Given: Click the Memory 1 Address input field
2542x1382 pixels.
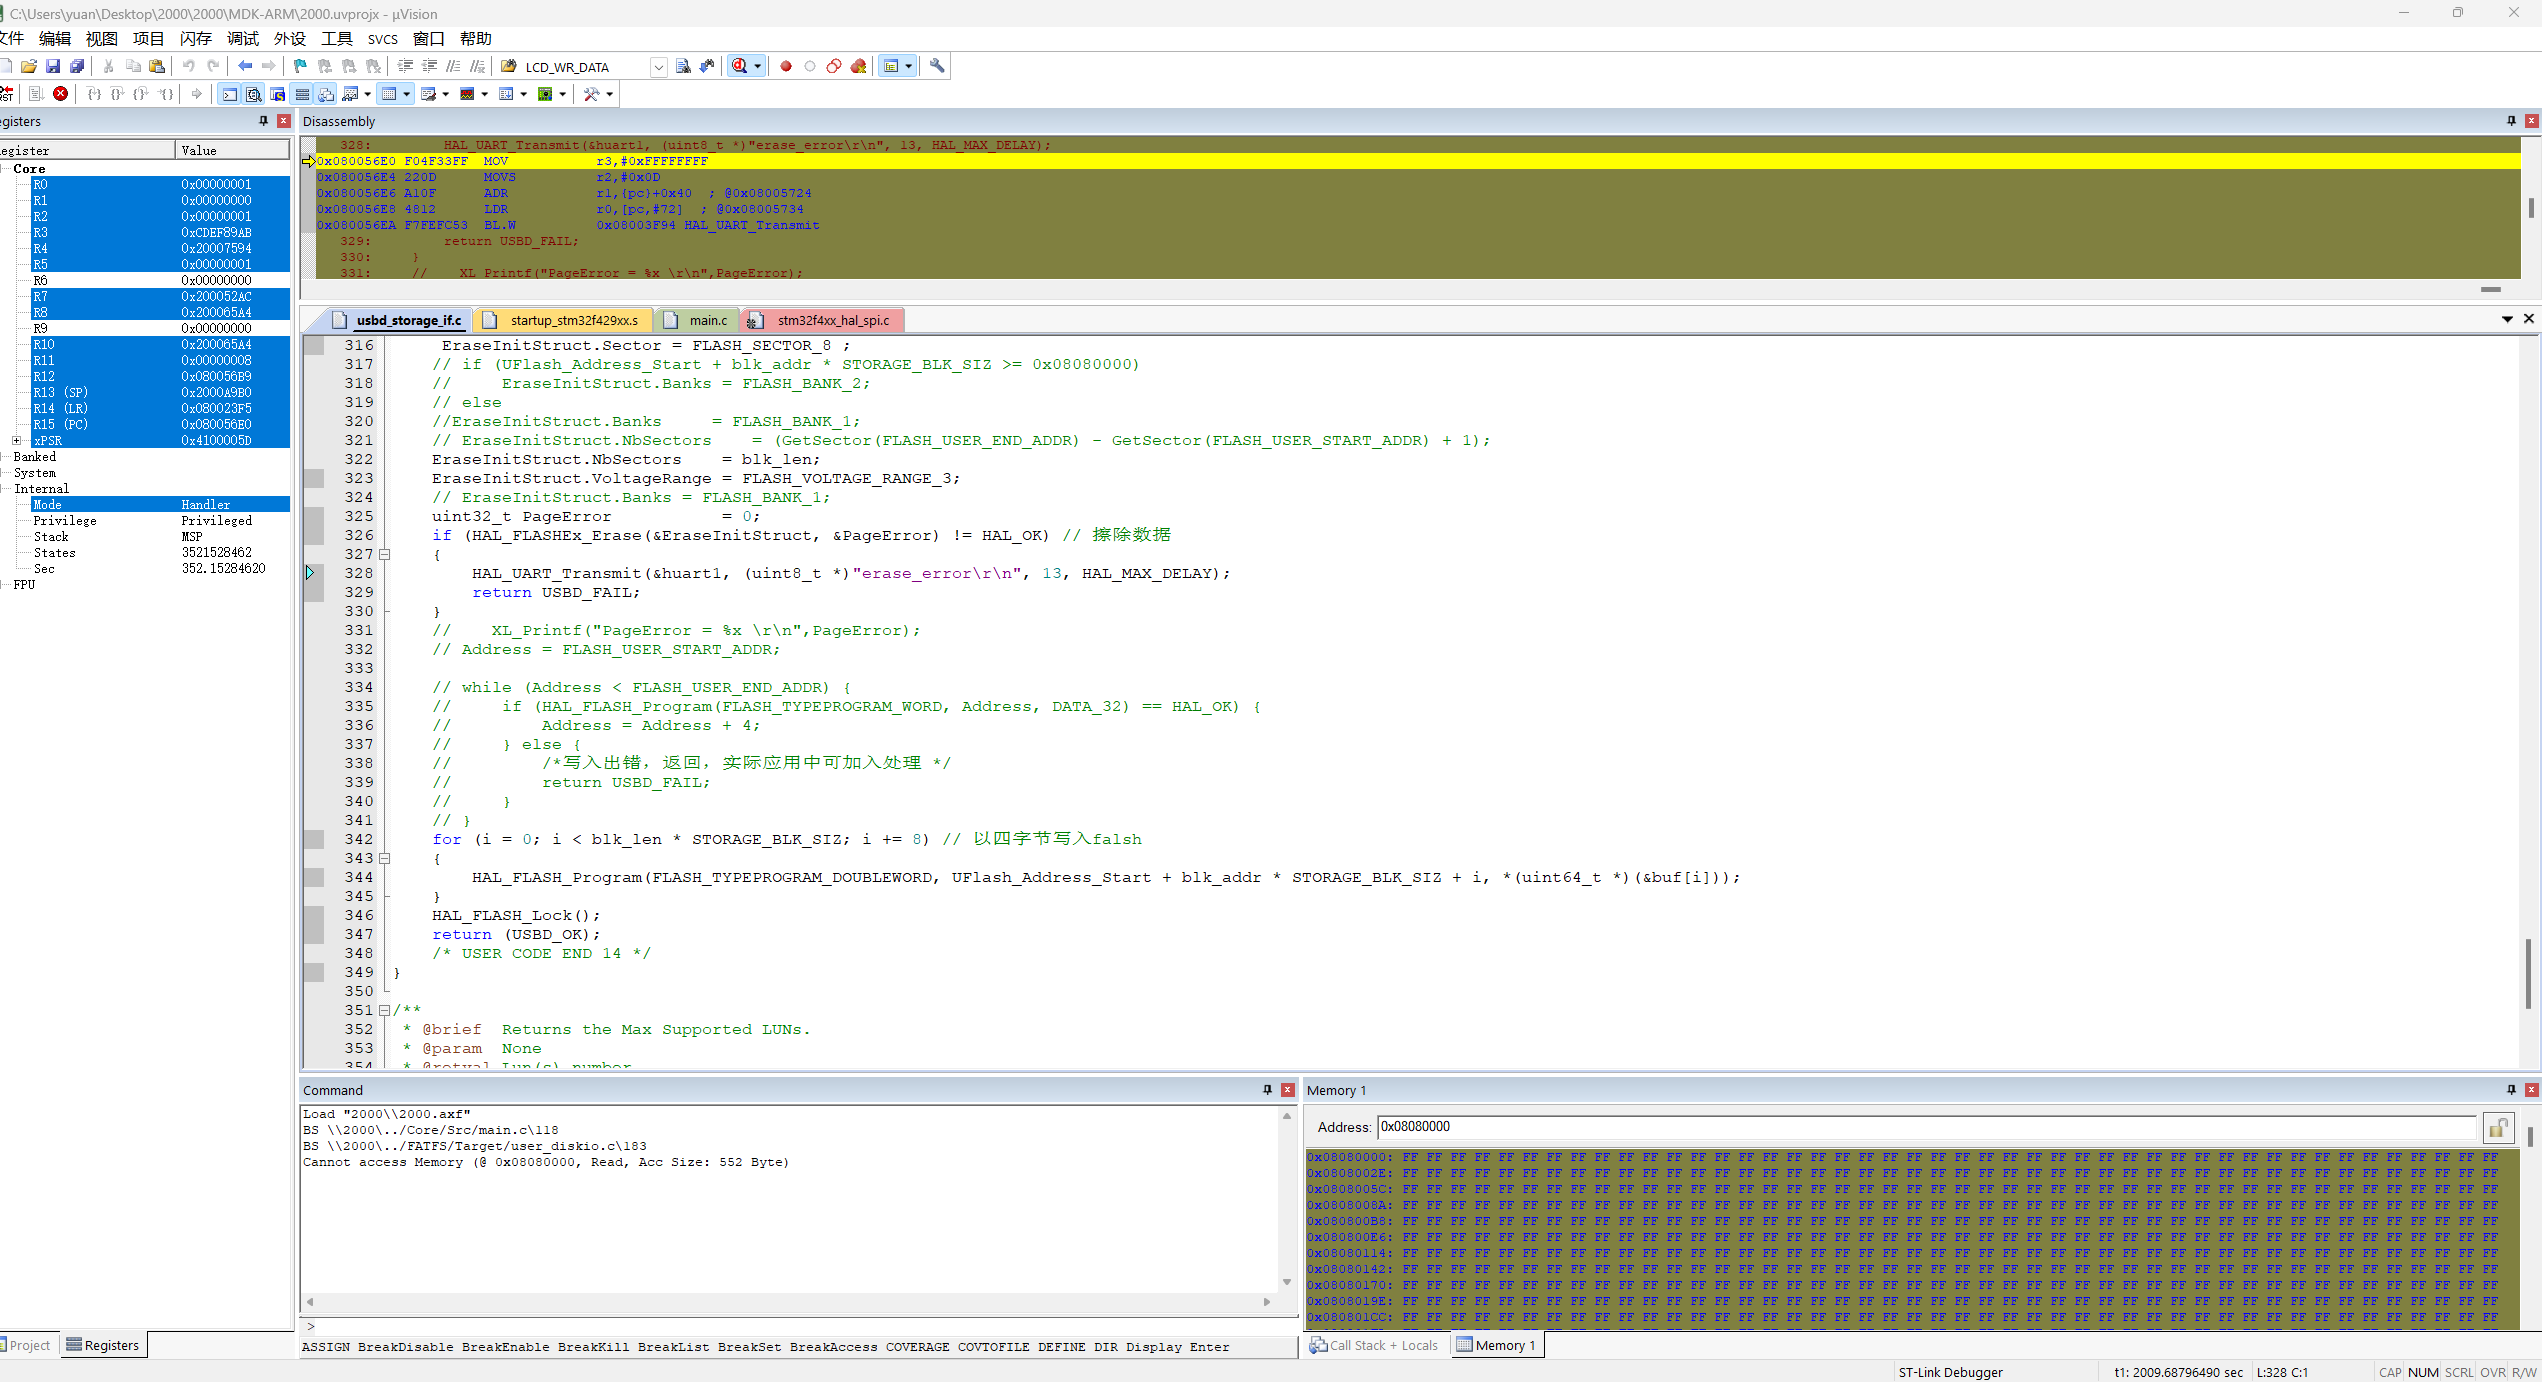Looking at the screenshot, I should click(x=1926, y=1127).
